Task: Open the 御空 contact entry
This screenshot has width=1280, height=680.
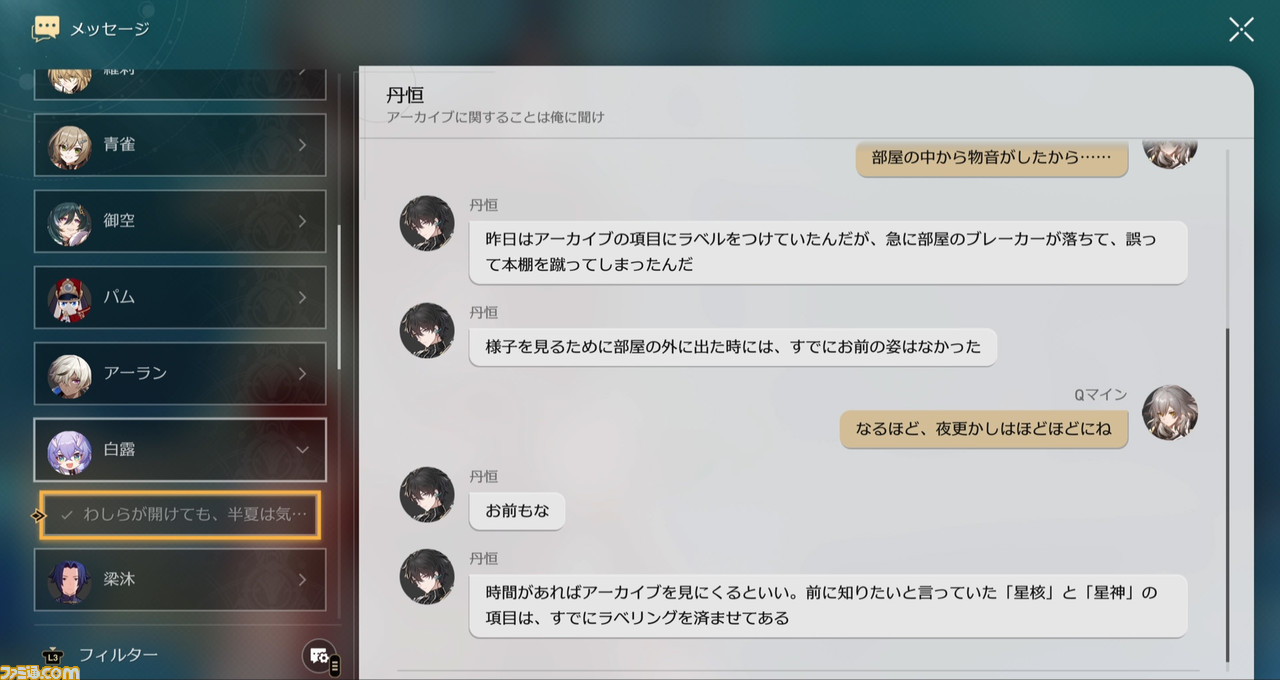Action: click(180, 221)
